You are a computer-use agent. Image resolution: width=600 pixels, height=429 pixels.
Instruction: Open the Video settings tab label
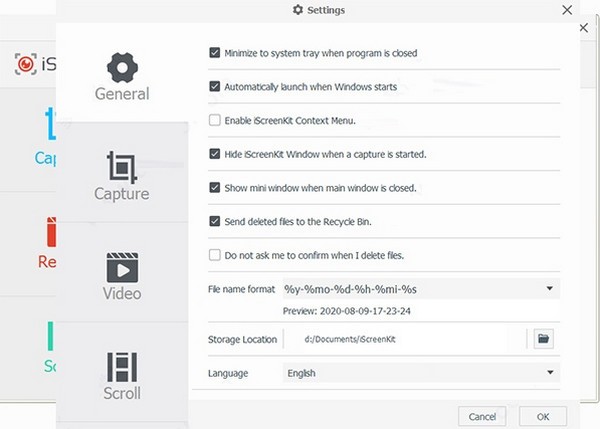point(122,294)
